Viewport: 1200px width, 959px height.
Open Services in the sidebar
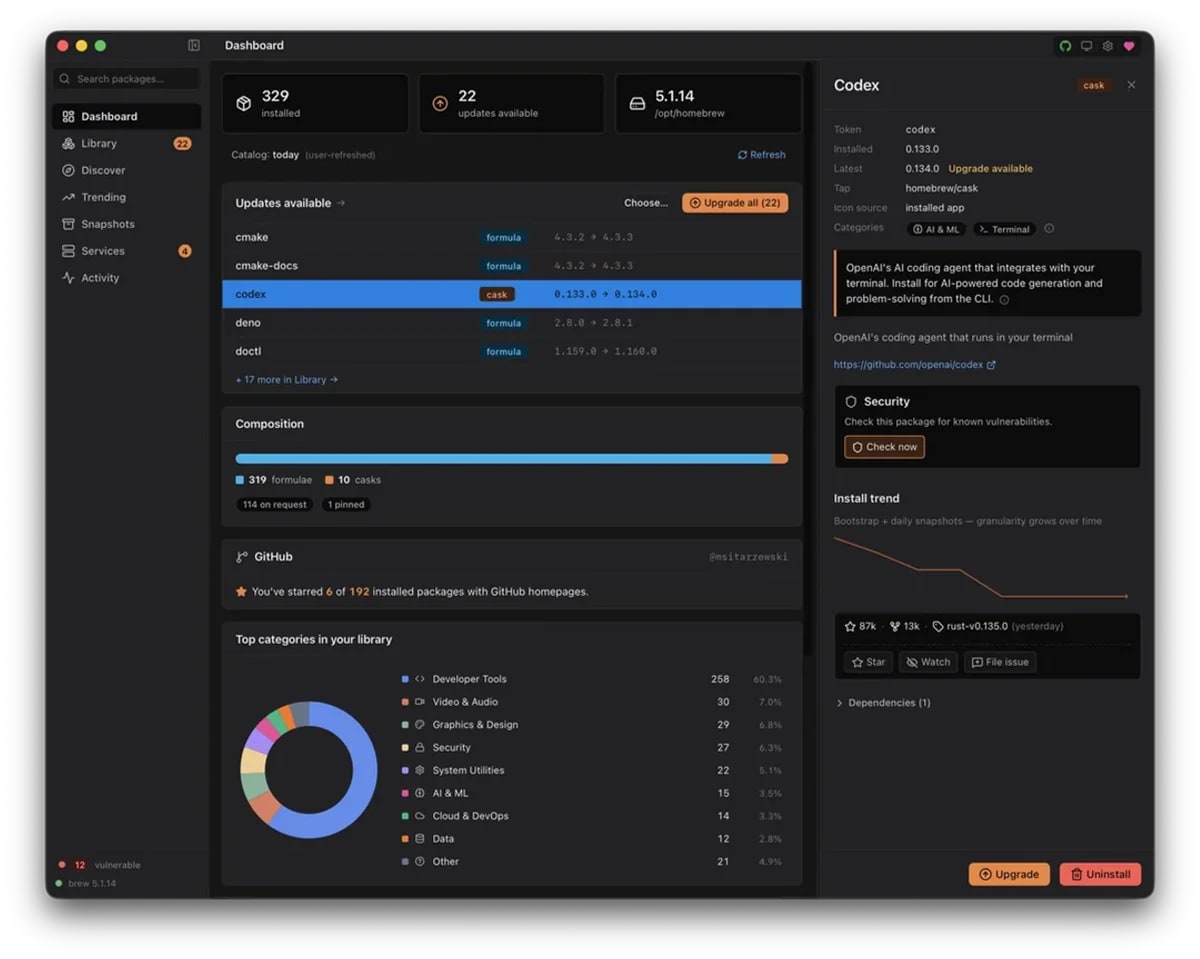126,251
